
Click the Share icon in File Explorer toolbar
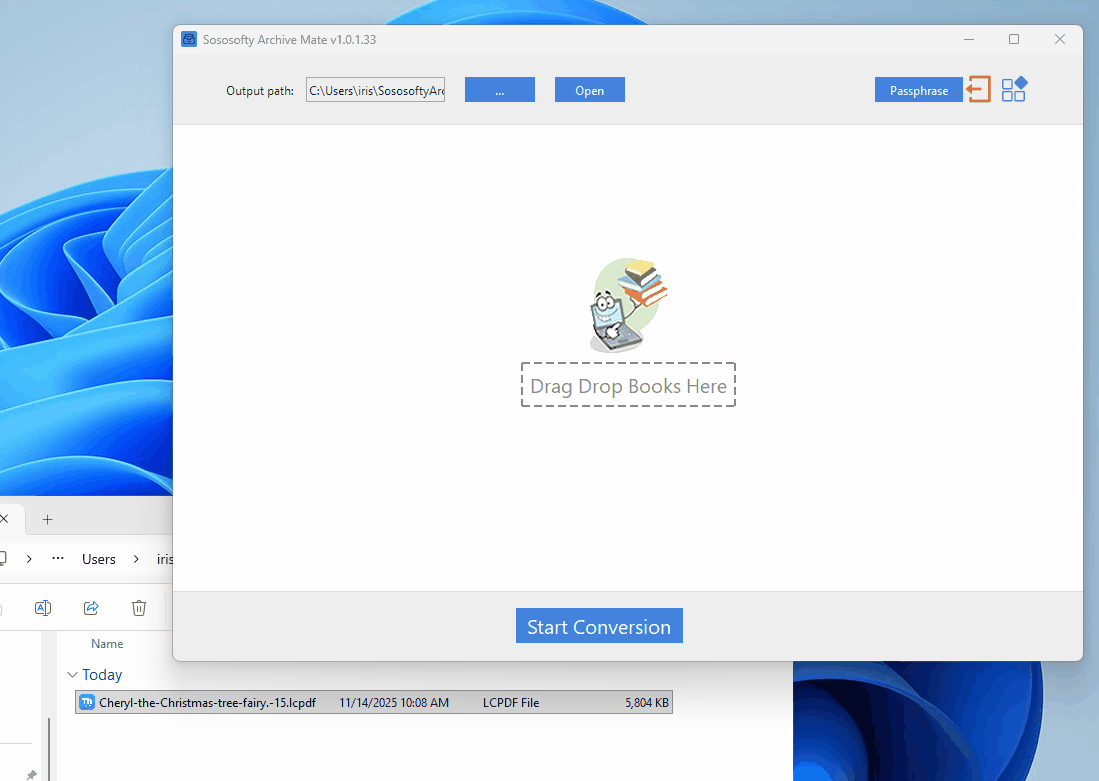91,607
